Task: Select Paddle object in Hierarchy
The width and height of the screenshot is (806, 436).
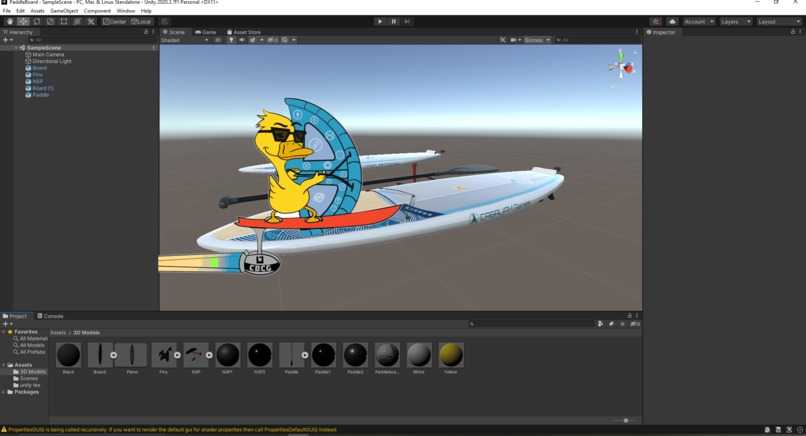Action: [41, 95]
